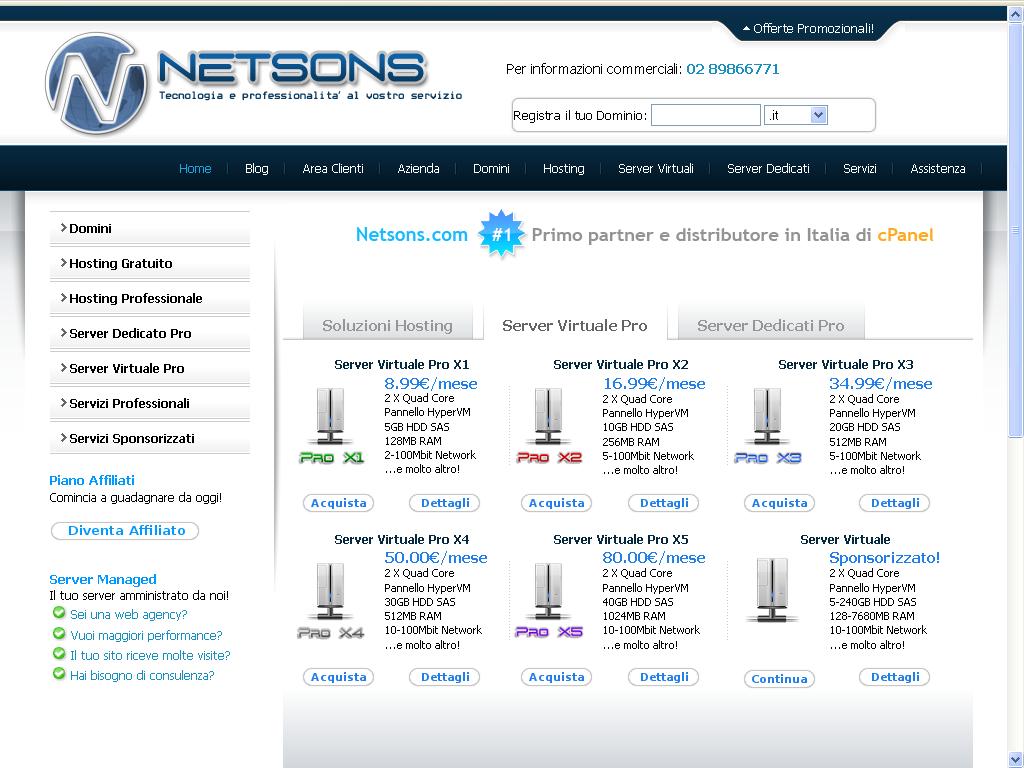
Task: Open Area Clienti in the navigation bar
Action: click(333, 168)
